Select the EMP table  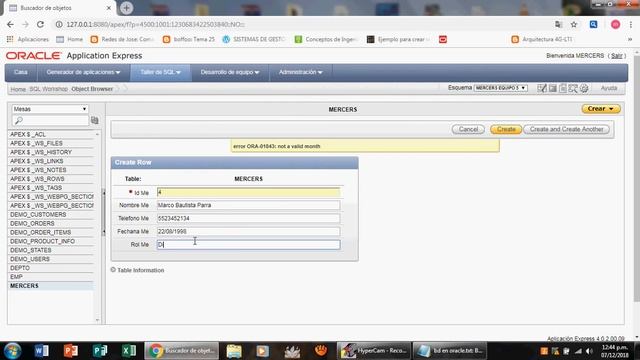tap(16, 277)
